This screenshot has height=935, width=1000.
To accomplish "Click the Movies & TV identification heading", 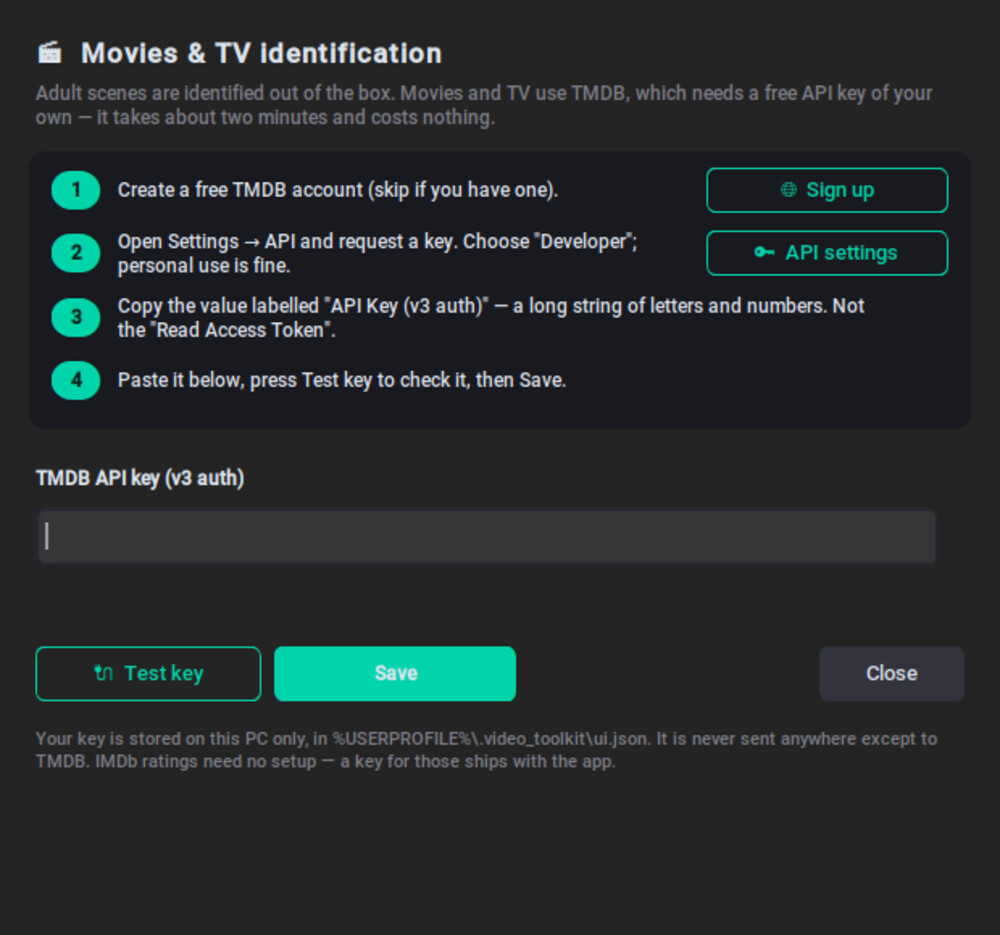I will (261, 53).
